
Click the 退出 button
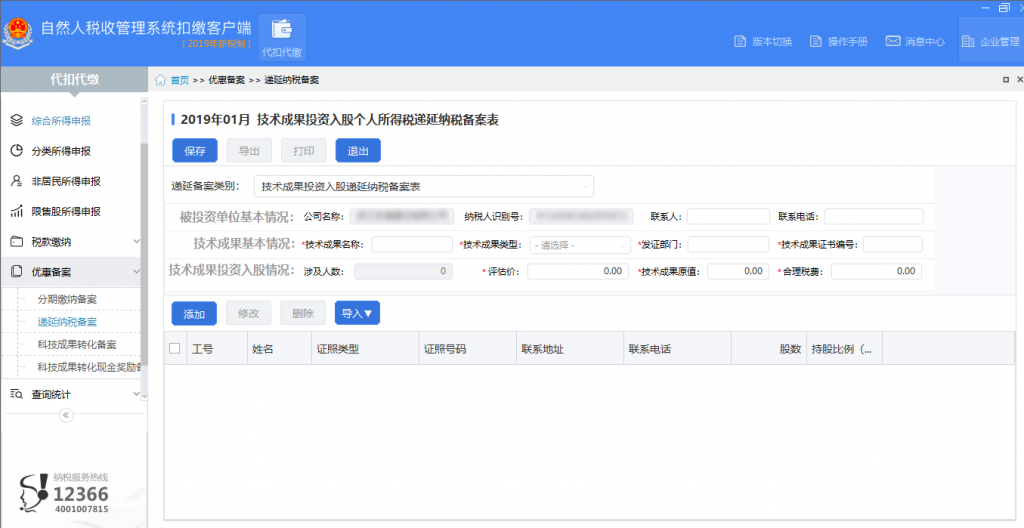[358, 150]
